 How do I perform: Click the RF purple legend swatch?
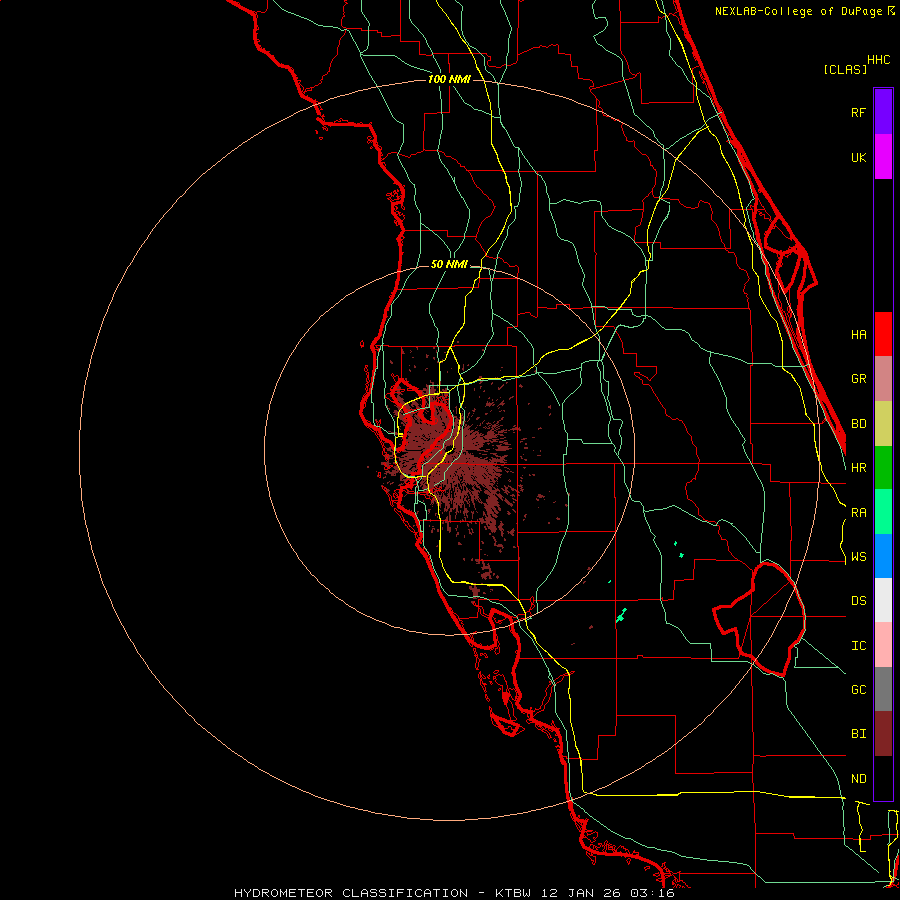point(883,112)
